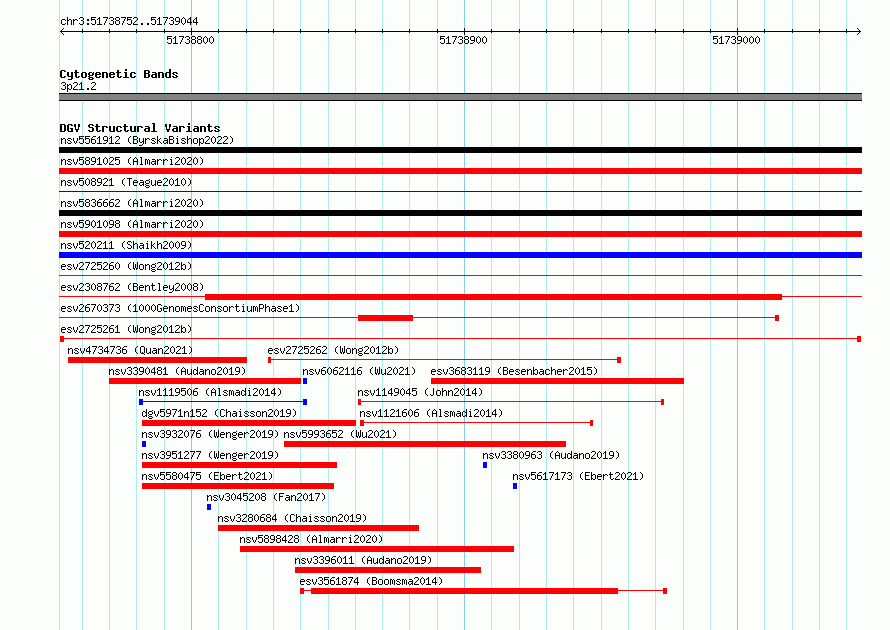890x630 pixels.
Task: Click the 51738900 ruler position label
Action: pyautogui.click(x=463, y=40)
